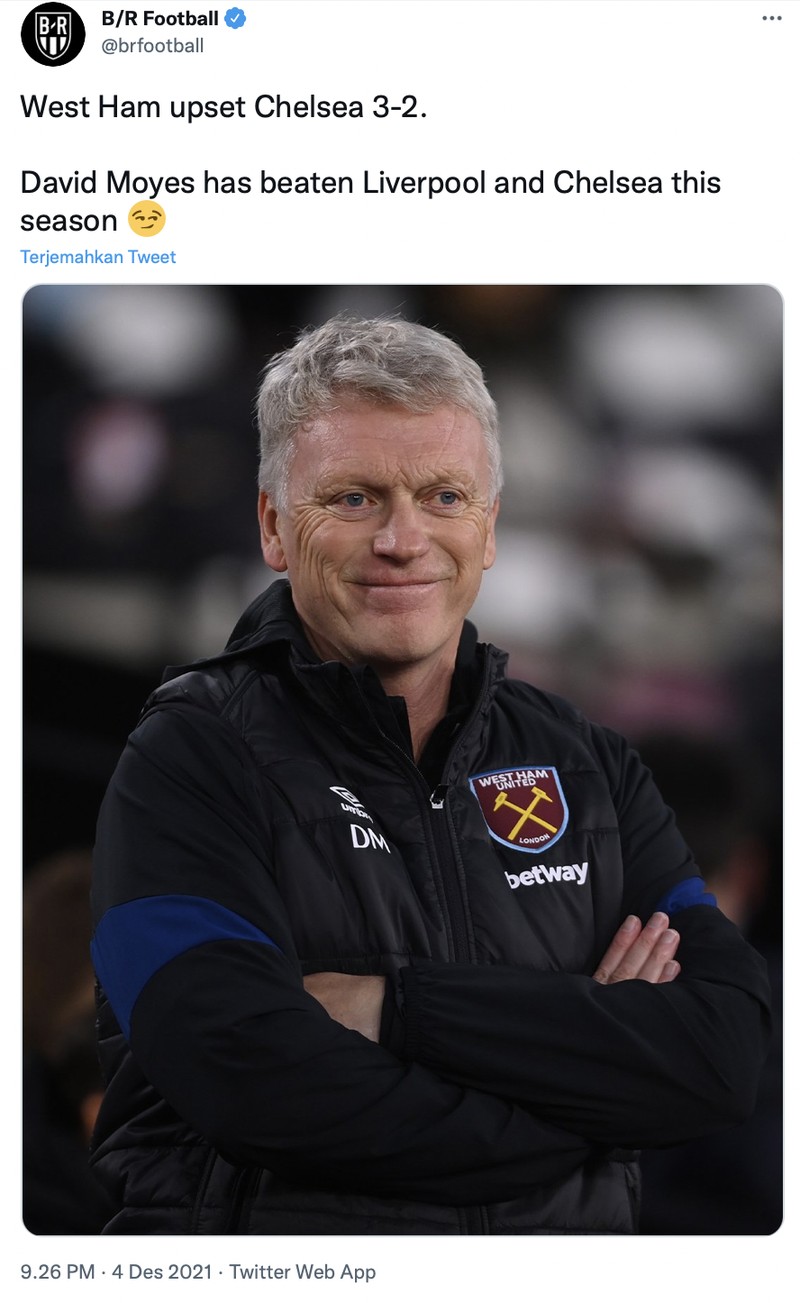Click the Twitter Web App source label

tap(300, 1272)
